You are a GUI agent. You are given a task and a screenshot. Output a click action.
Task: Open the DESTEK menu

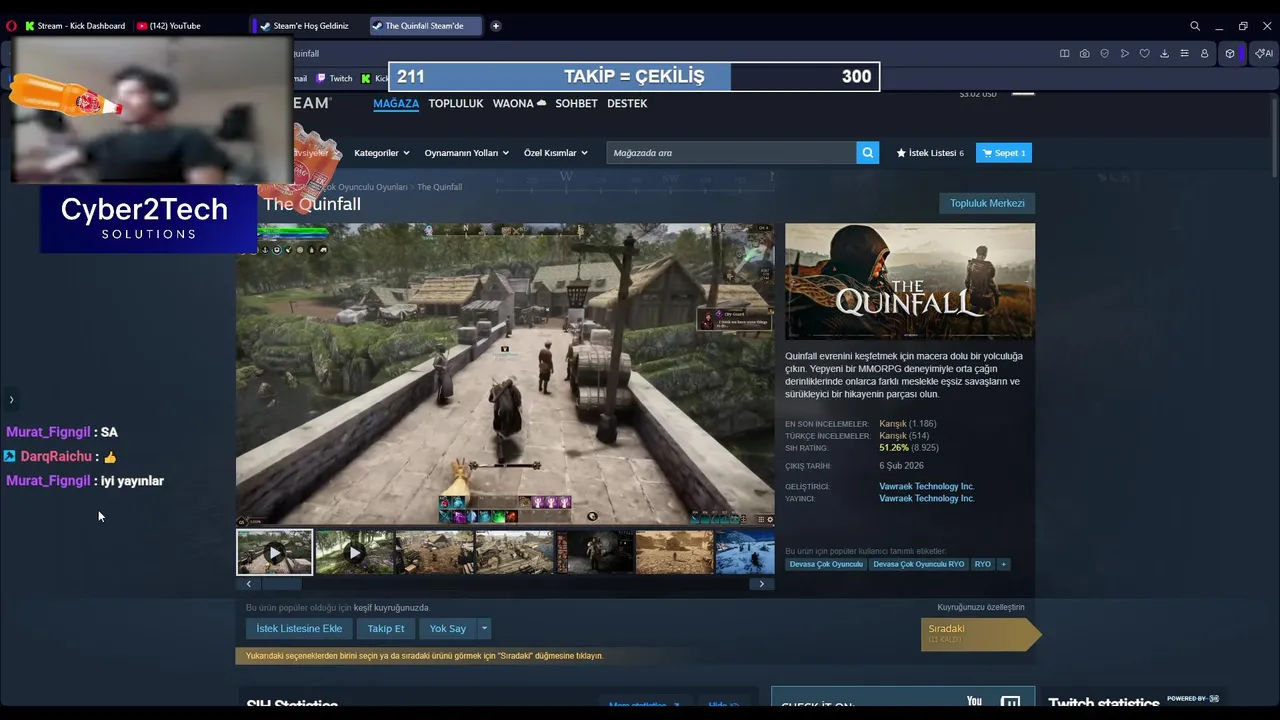pos(627,103)
